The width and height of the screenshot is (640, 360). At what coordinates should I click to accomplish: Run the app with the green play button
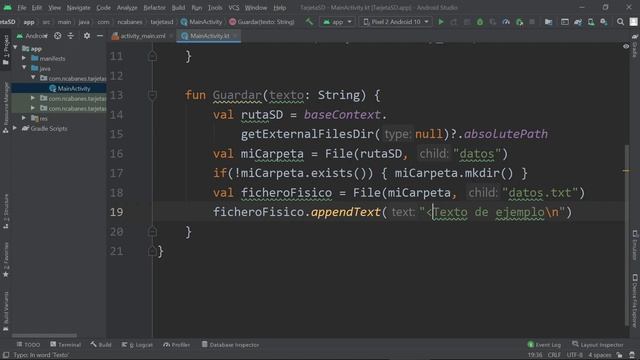pos(441,22)
